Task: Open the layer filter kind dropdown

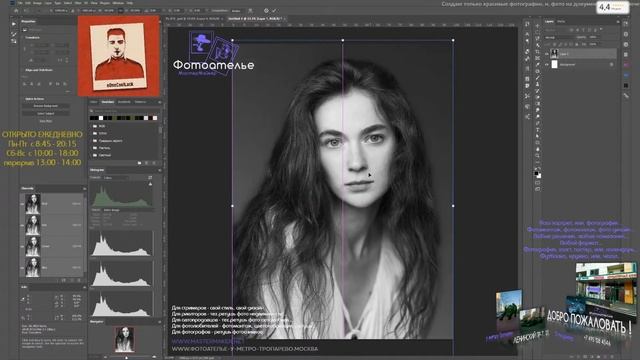Action: click(x=555, y=30)
